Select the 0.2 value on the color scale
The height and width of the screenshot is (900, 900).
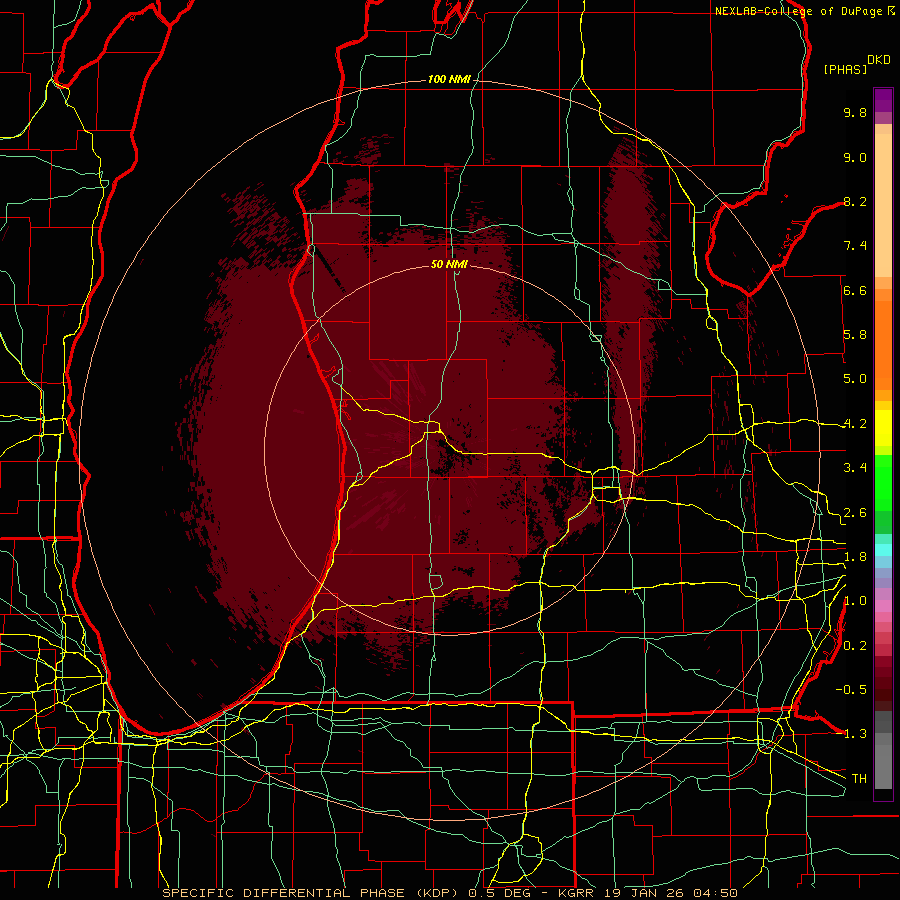tap(855, 646)
